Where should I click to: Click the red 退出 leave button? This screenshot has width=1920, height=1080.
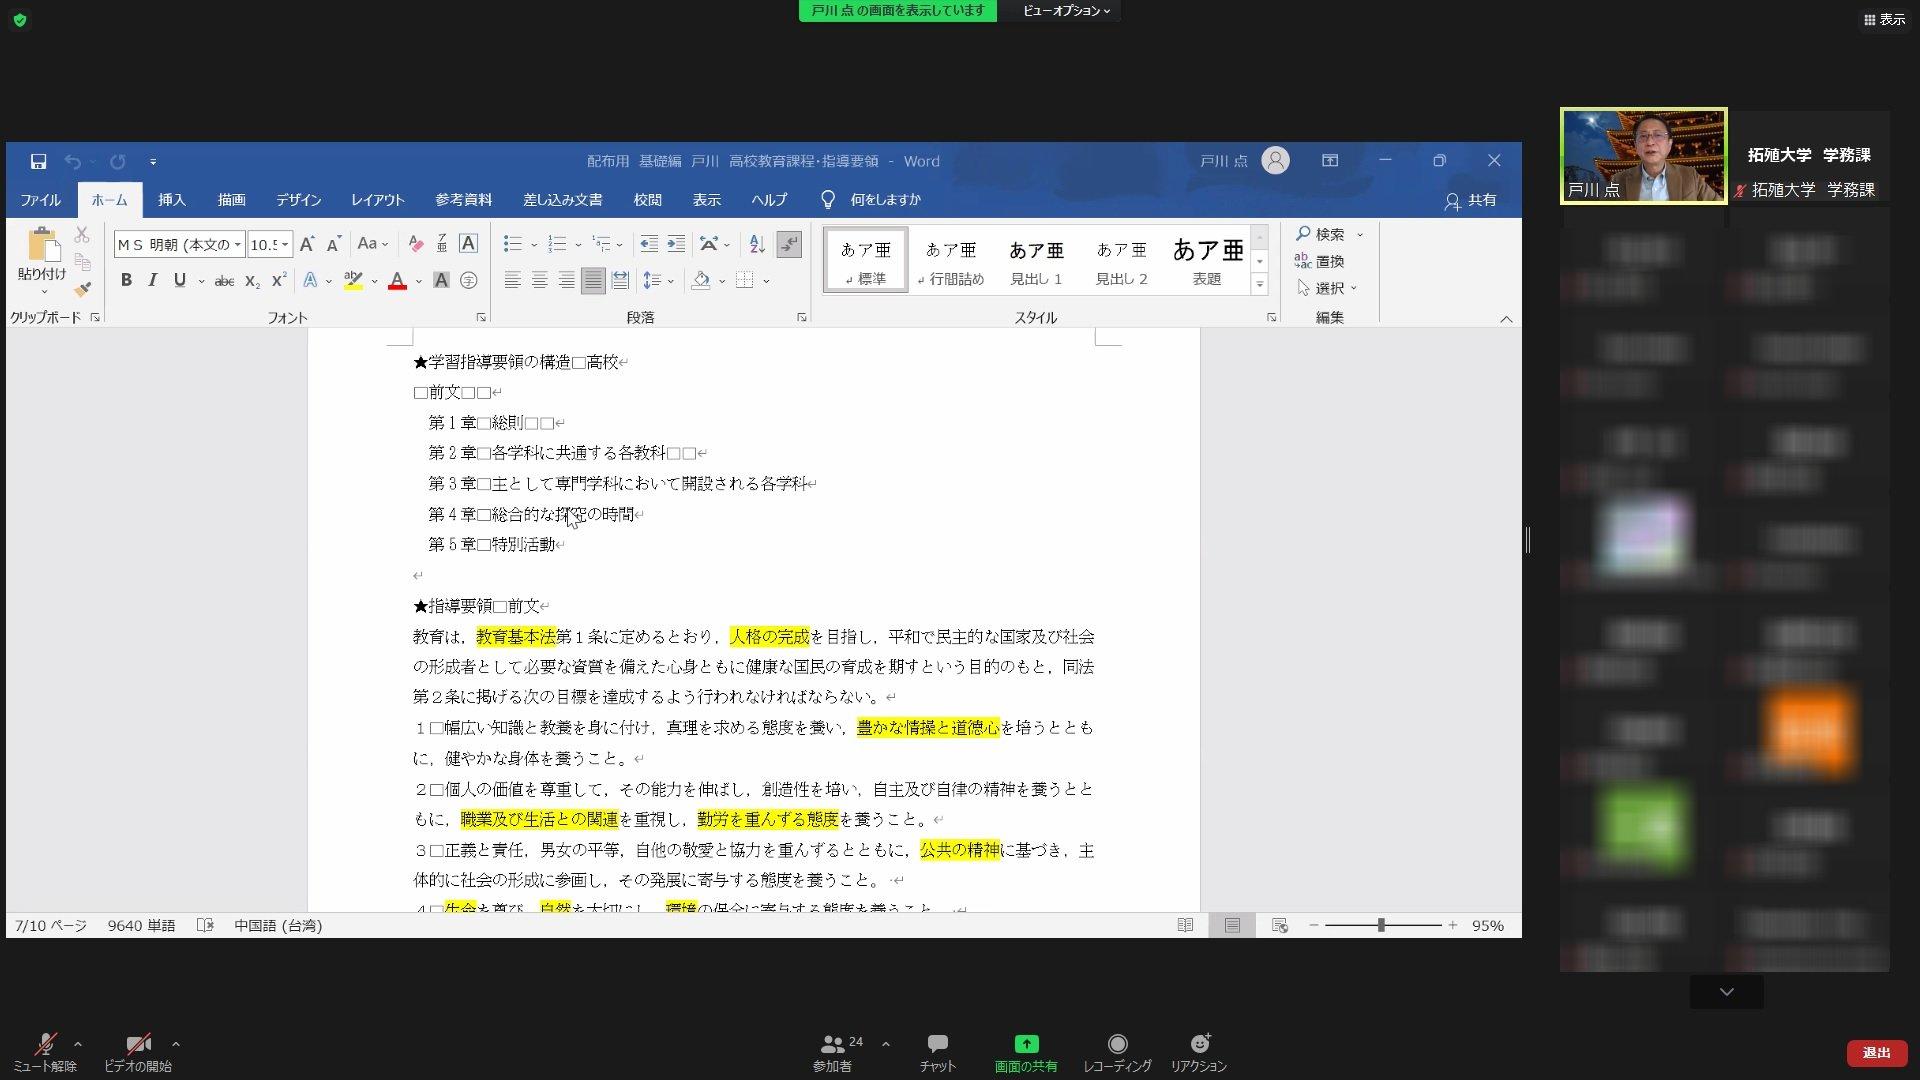pyautogui.click(x=1877, y=1053)
